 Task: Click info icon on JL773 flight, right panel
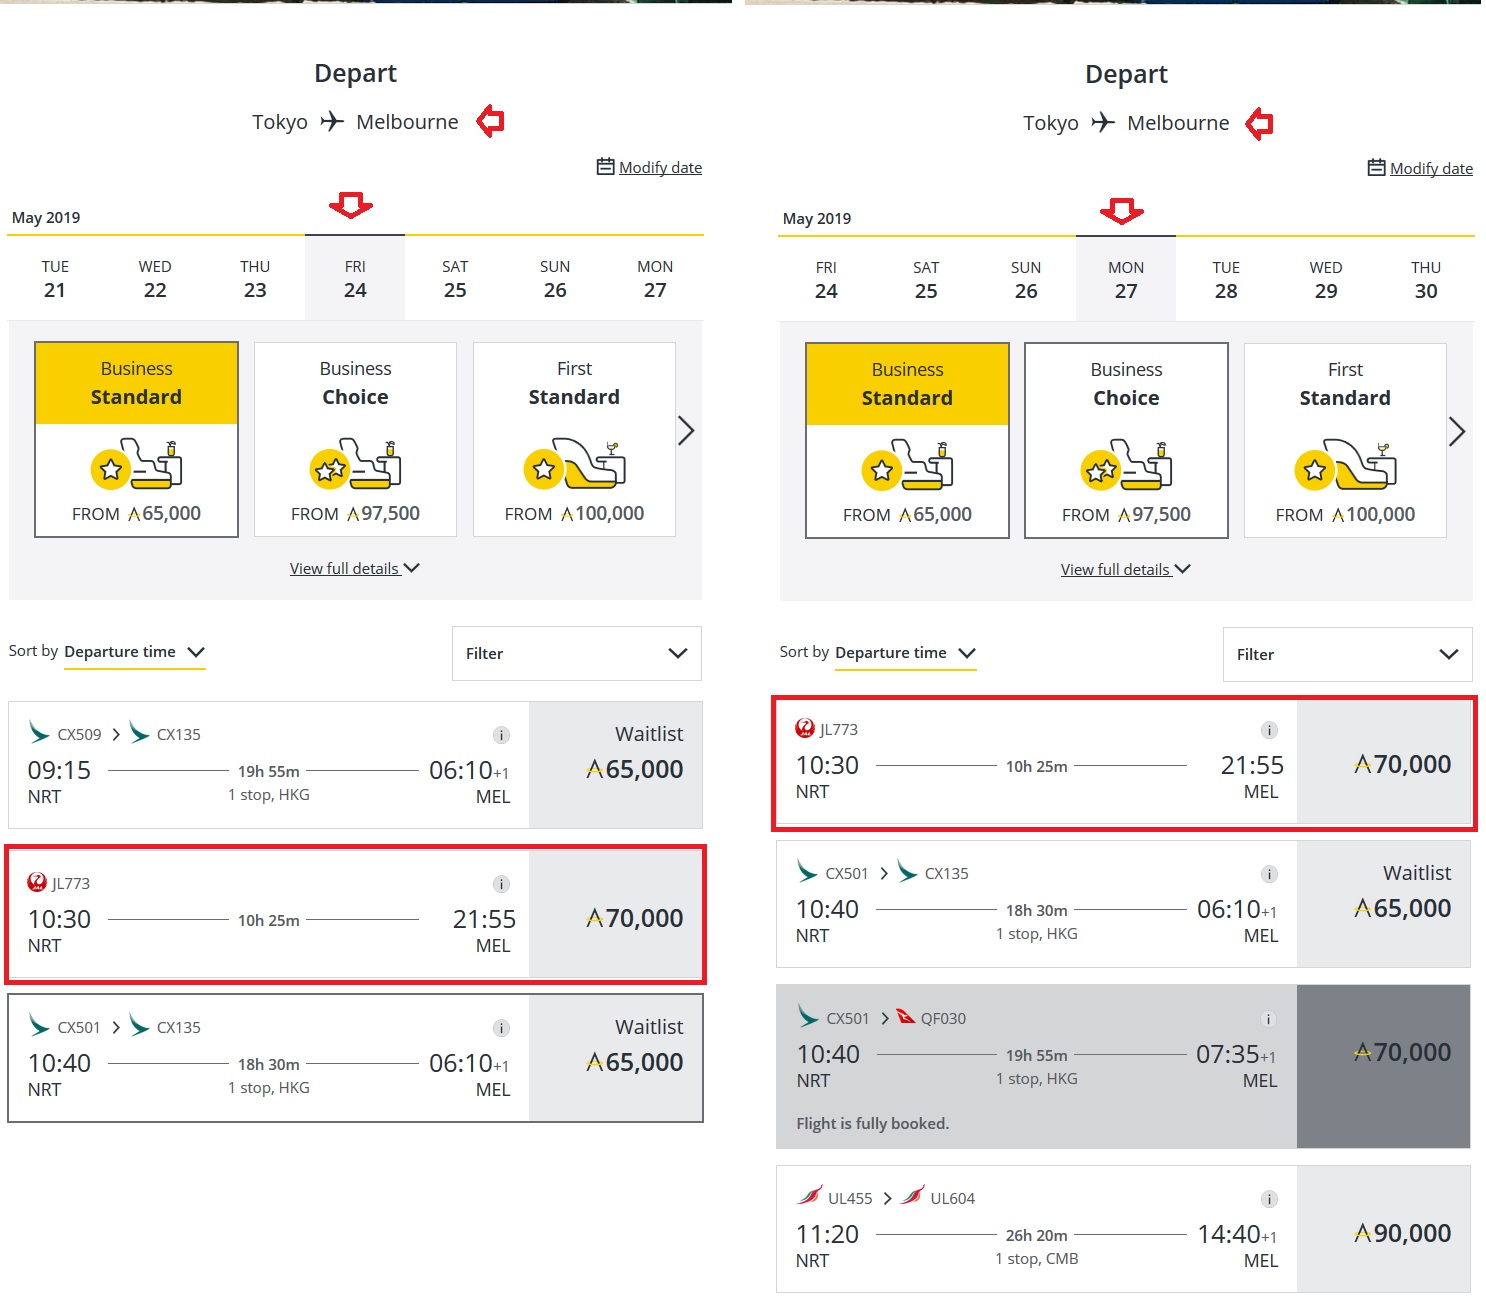[1269, 730]
